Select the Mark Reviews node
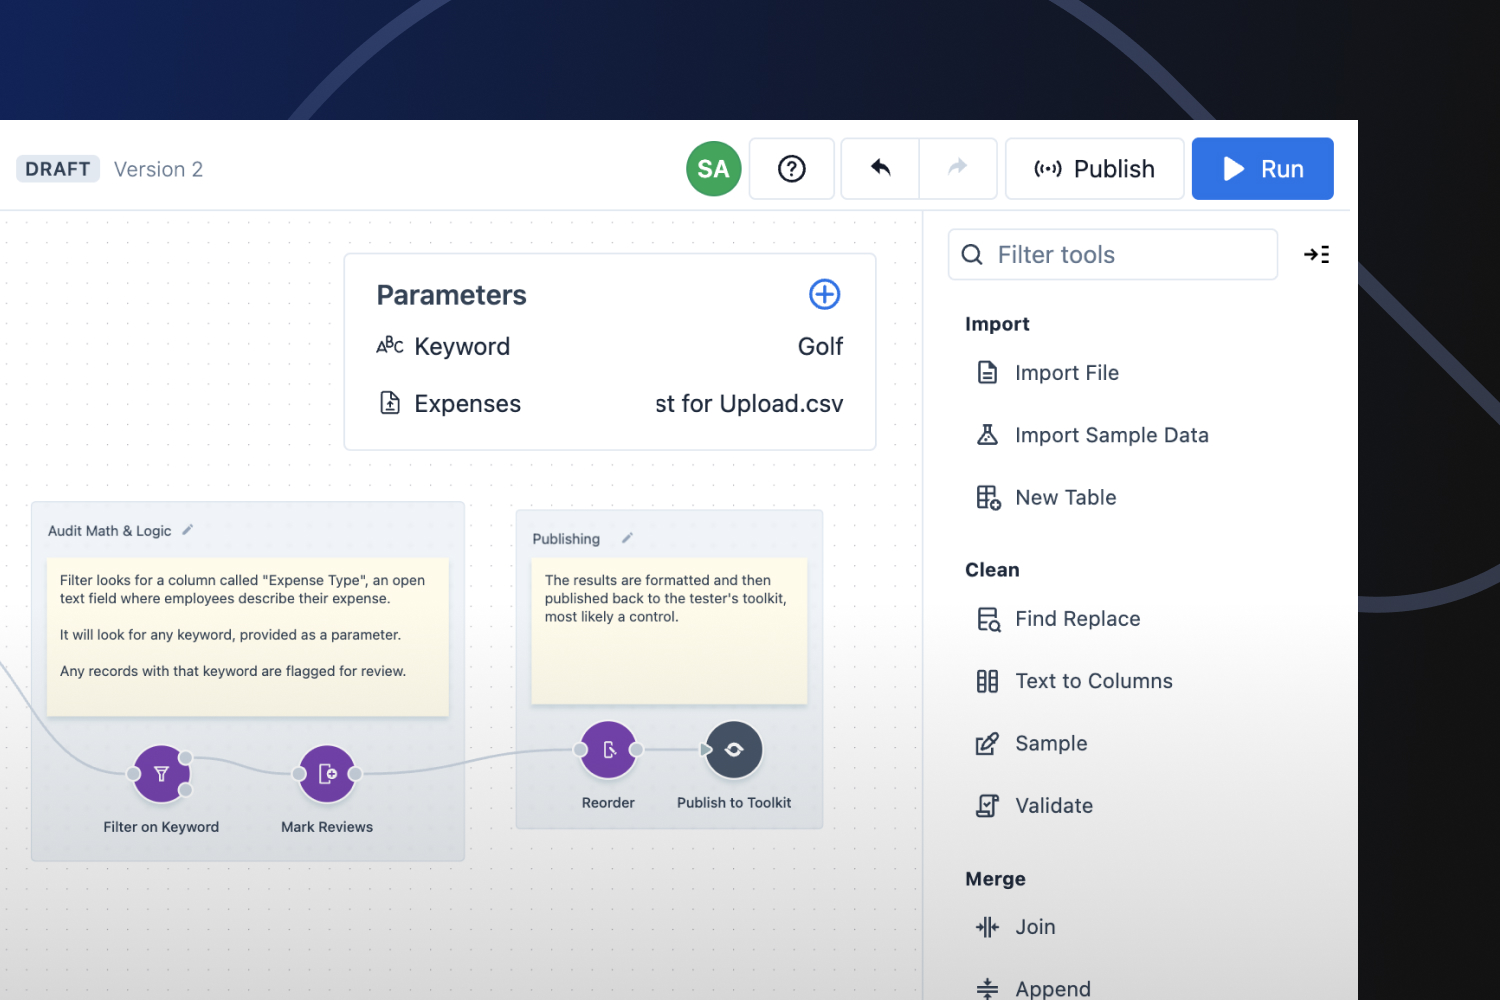This screenshot has height=1000, width=1500. coord(327,774)
